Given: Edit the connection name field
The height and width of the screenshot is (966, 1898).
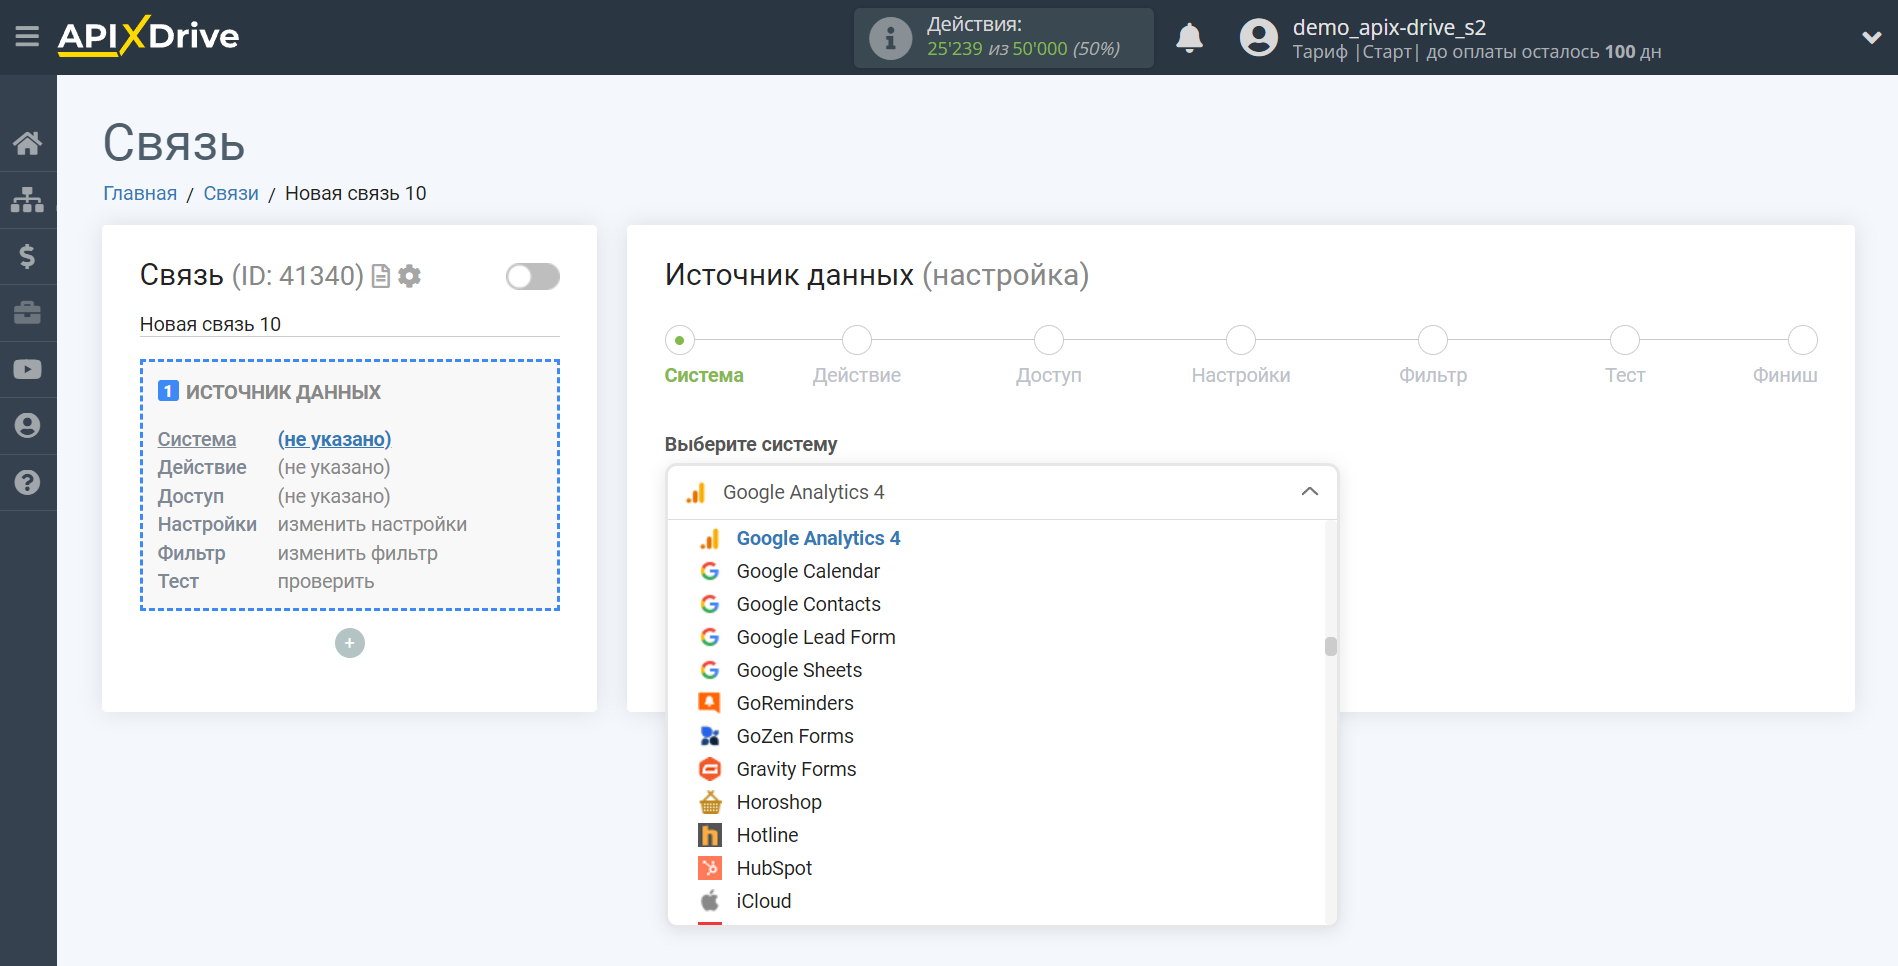Looking at the screenshot, I should tap(350, 324).
